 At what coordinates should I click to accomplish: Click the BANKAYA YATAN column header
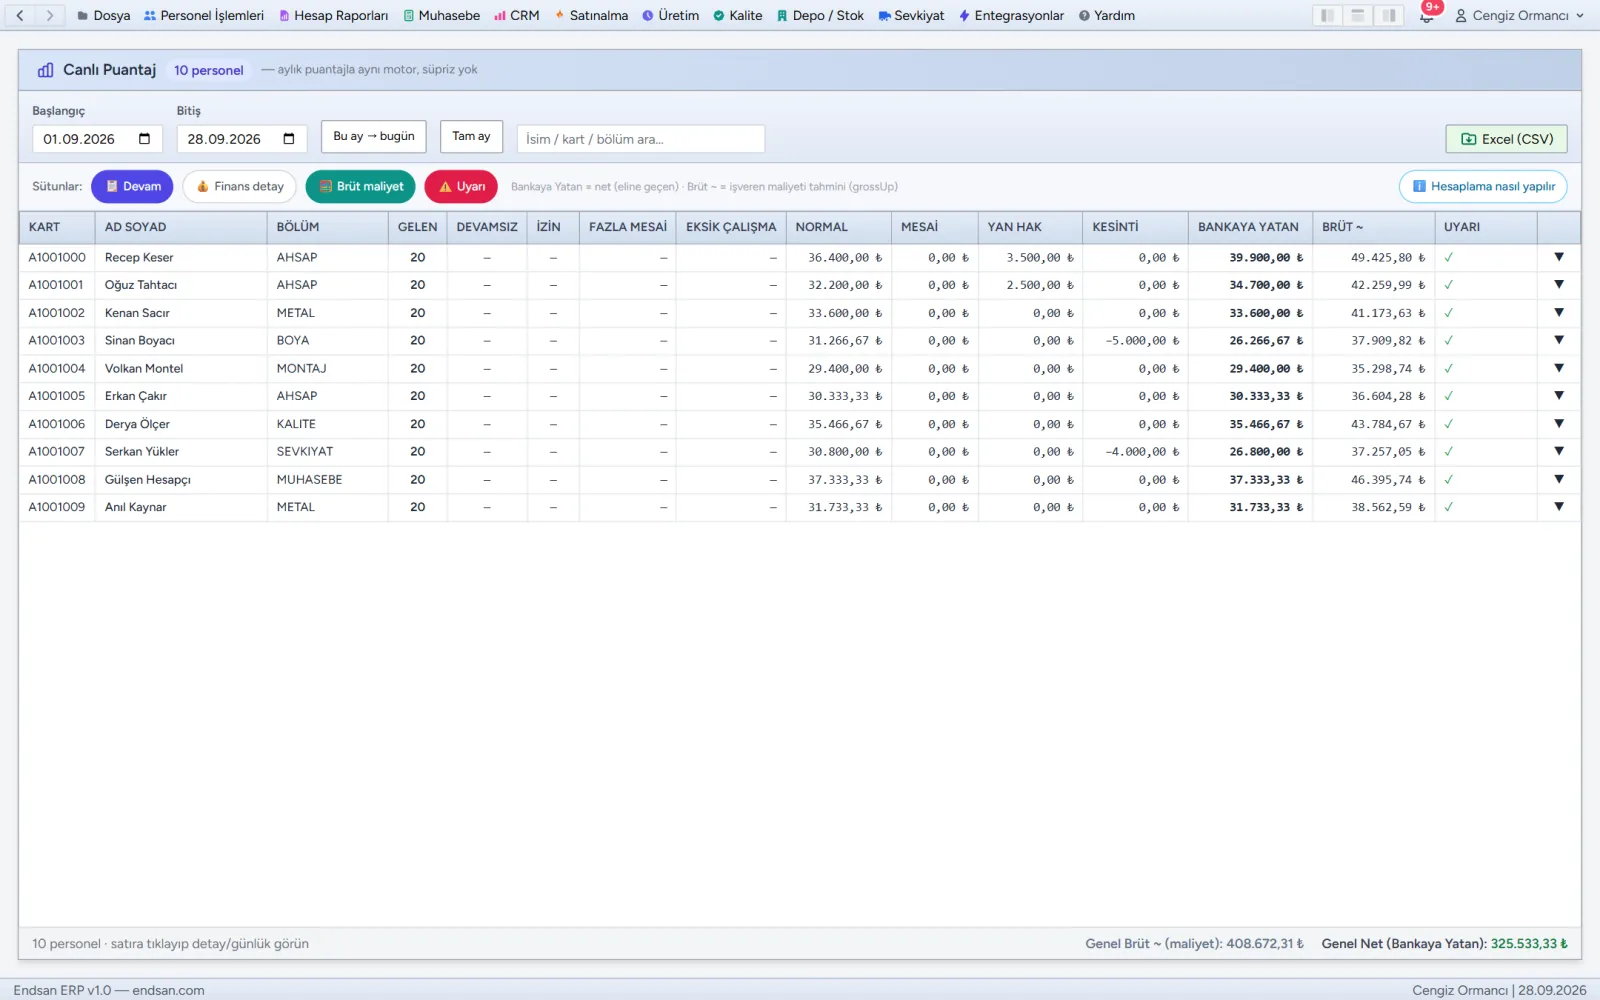(1250, 227)
